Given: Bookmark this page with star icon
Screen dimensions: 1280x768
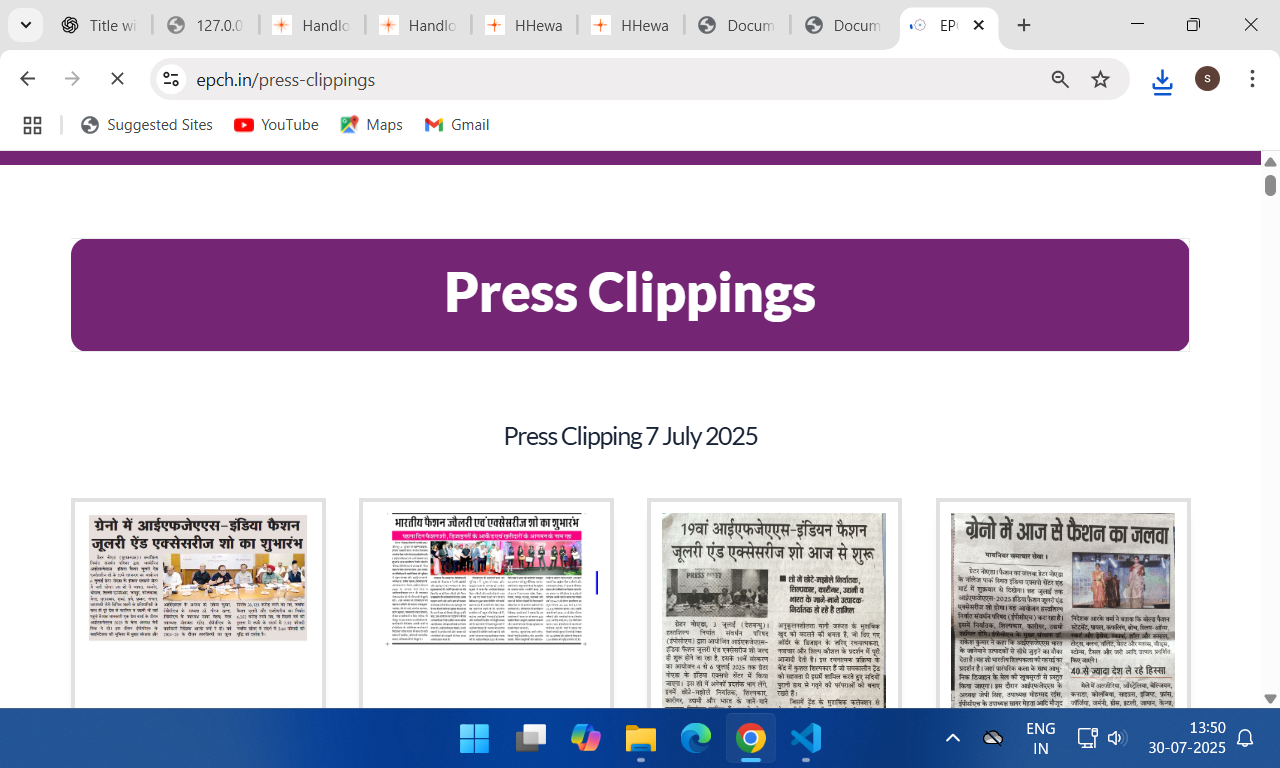Looking at the screenshot, I should coord(1100,79).
